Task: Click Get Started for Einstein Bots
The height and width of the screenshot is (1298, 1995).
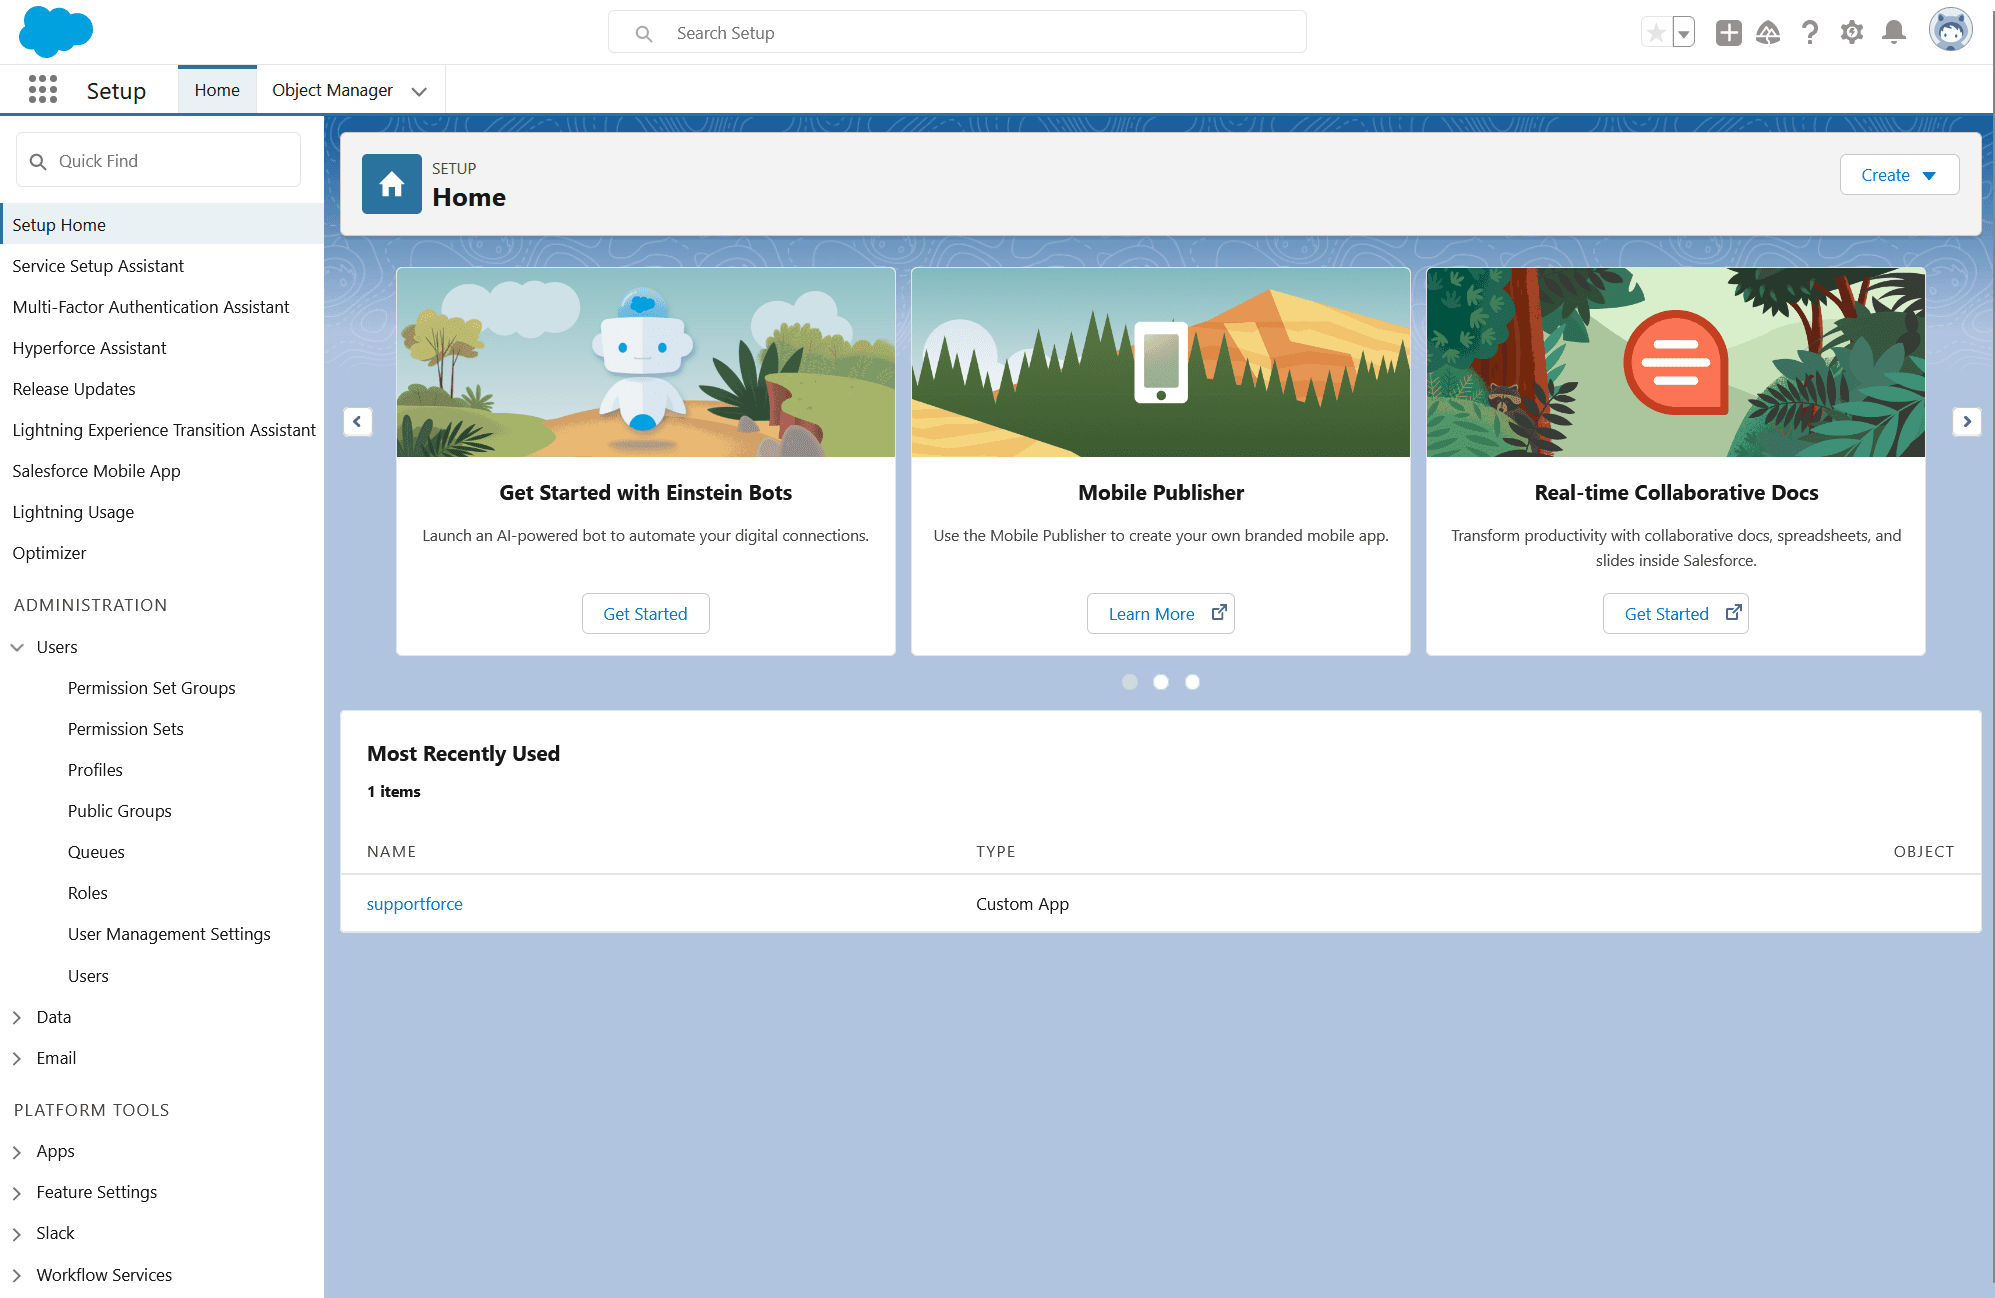Action: pyautogui.click(x=645, y=614)
